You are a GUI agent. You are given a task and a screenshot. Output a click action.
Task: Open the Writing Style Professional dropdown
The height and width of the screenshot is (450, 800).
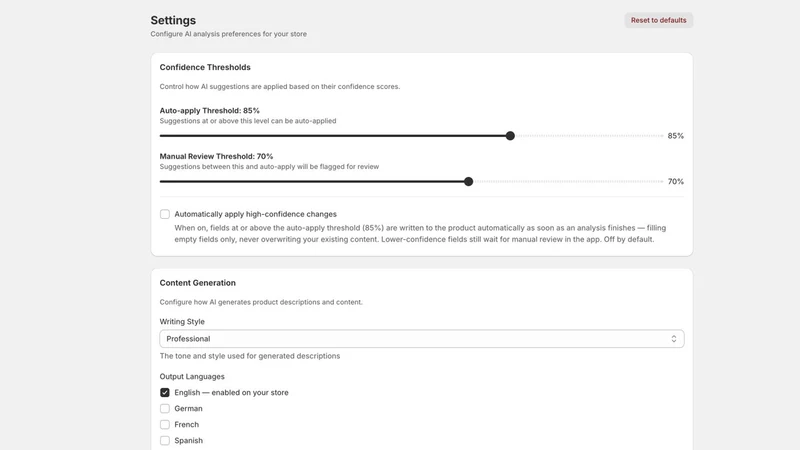tap(421, 339)
